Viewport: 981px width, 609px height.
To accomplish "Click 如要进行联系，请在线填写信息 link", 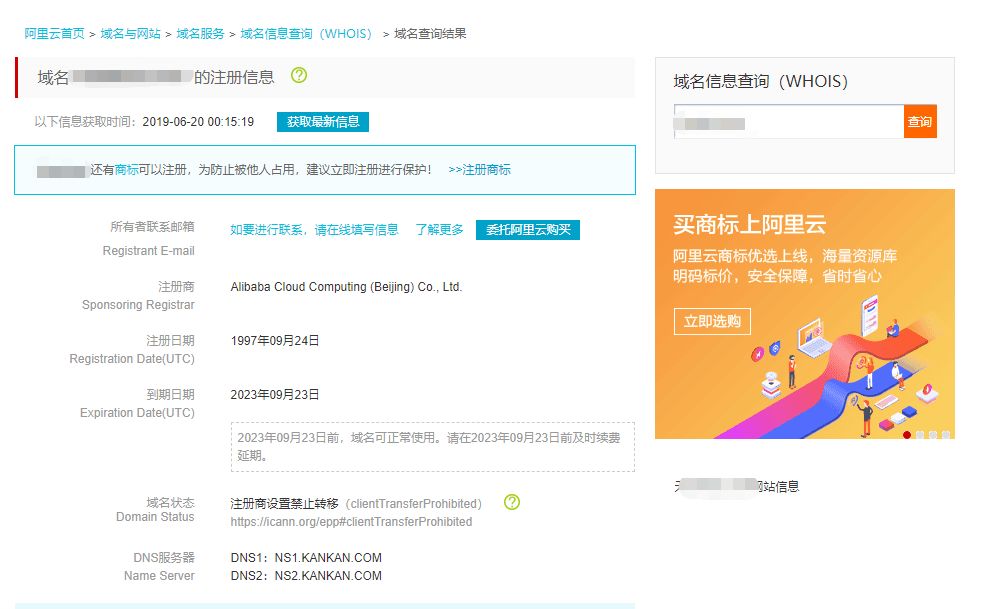I will pos(314,230).
